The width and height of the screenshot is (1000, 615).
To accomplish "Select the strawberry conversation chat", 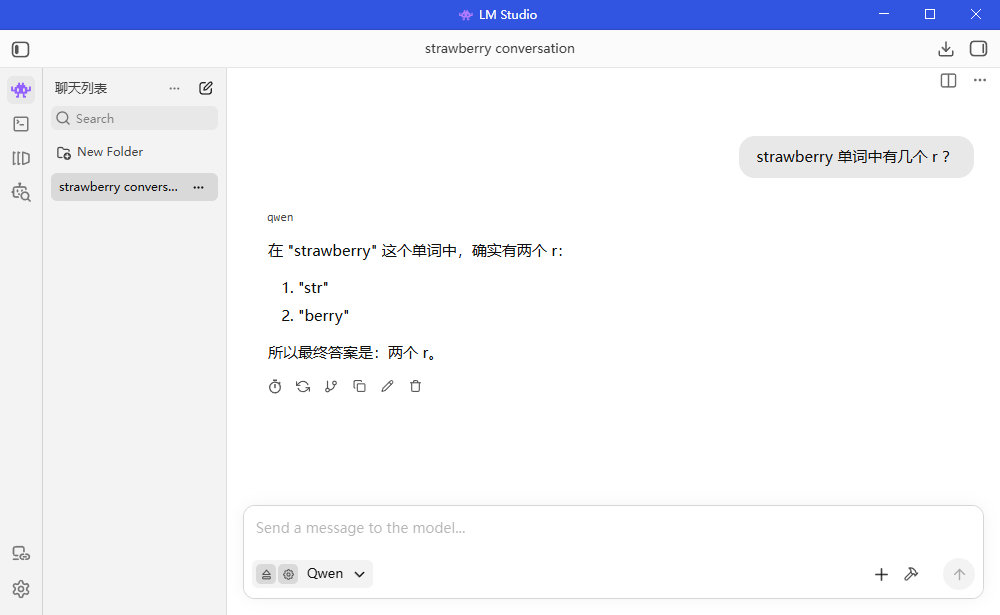I will (135, 187).
